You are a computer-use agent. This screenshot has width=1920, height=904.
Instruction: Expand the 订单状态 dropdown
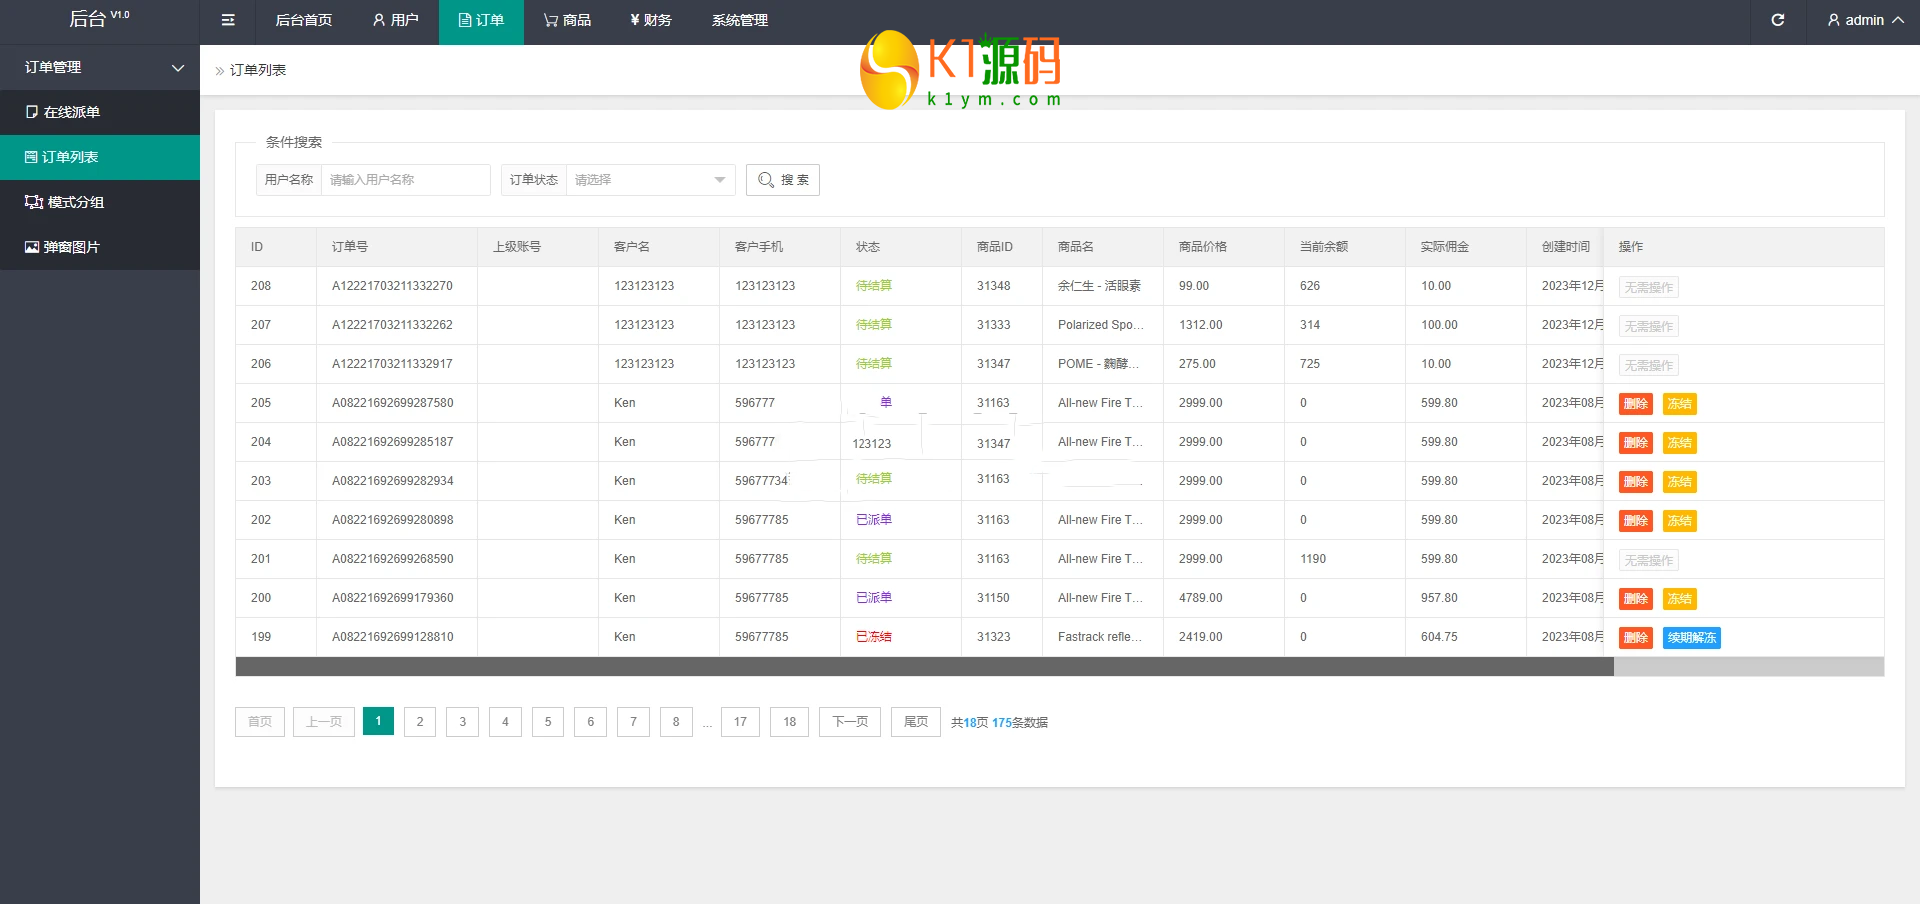[650, 180]
